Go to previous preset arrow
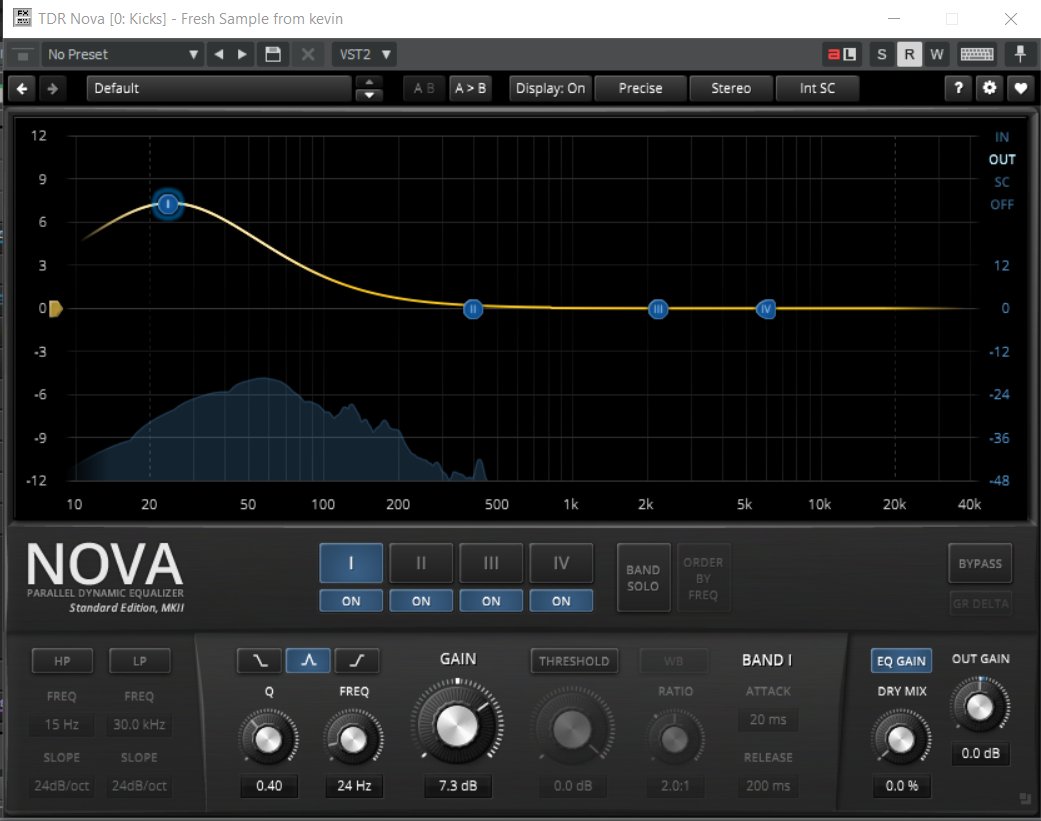 [218, 54]
